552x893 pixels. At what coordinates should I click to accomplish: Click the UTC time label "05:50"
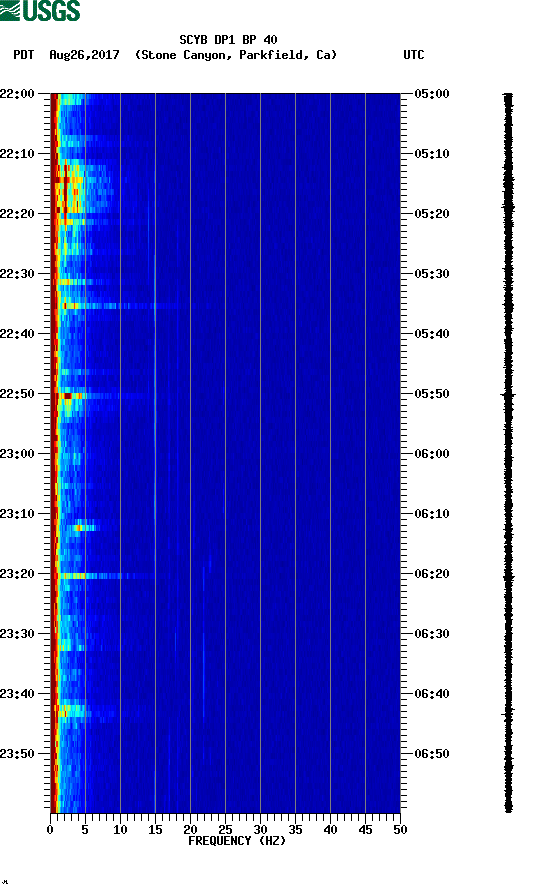[x=432, y=394]
